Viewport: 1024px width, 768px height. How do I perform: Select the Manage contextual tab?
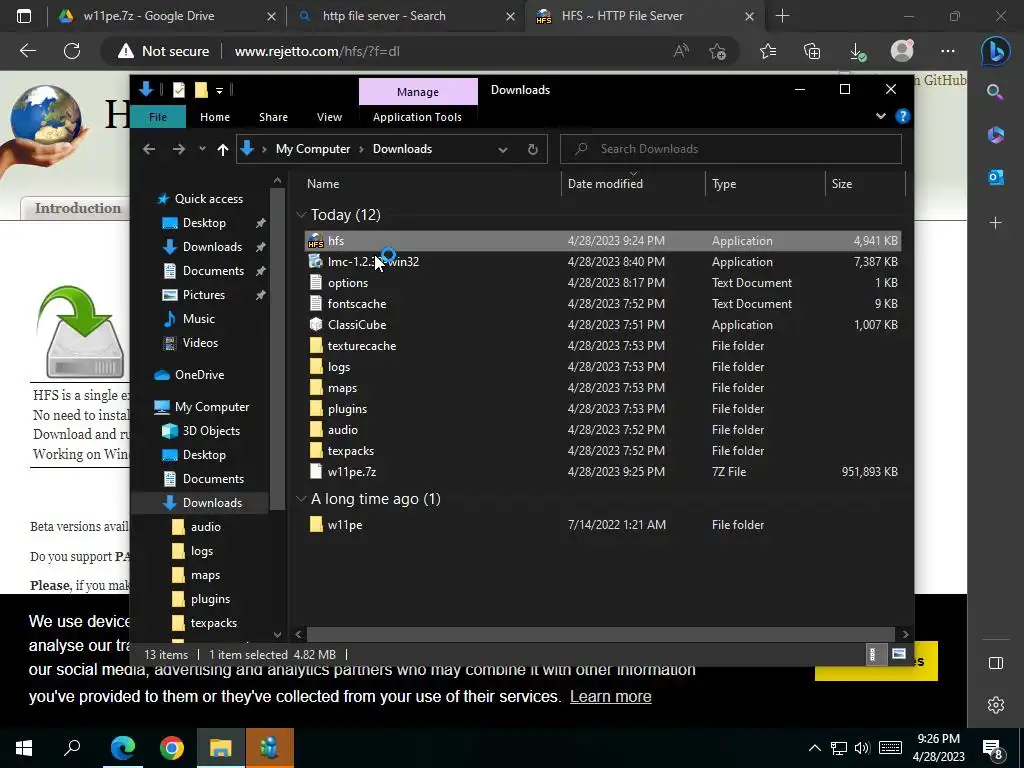pyautogui.click(x=418, y=92)
